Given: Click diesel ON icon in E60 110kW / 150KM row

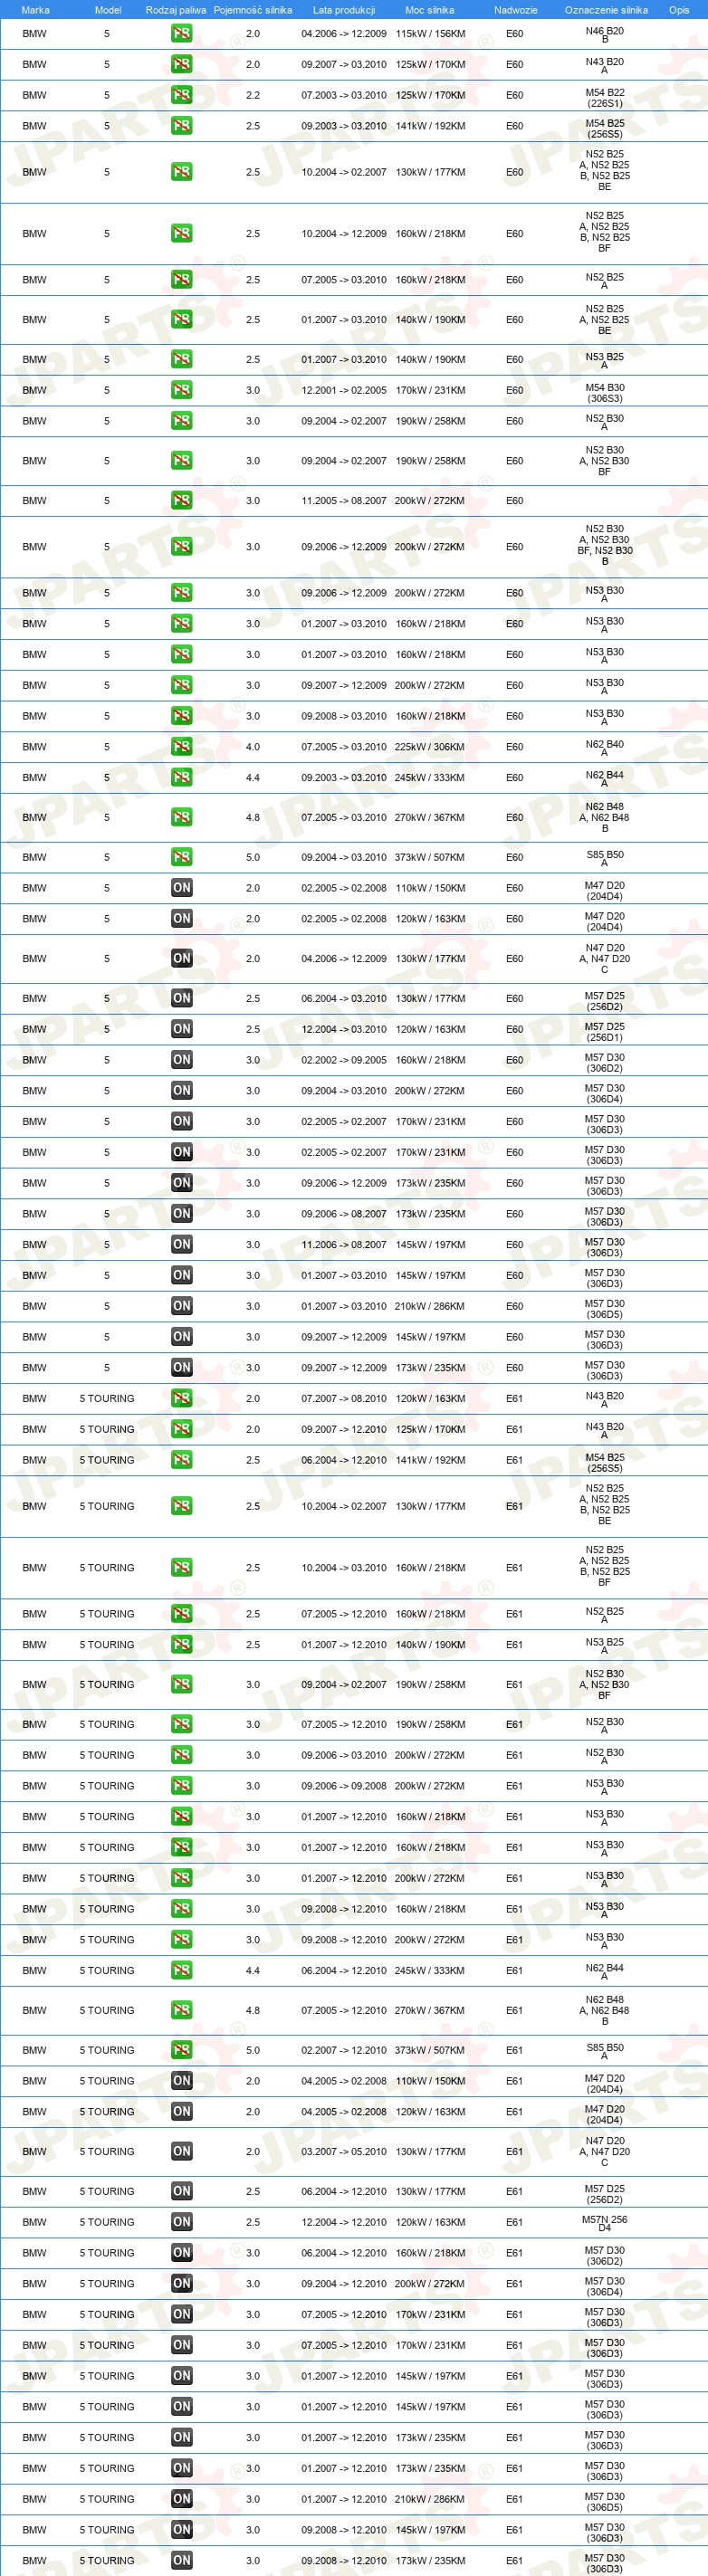Looking at the screenshot, I should tap(181, 888).
